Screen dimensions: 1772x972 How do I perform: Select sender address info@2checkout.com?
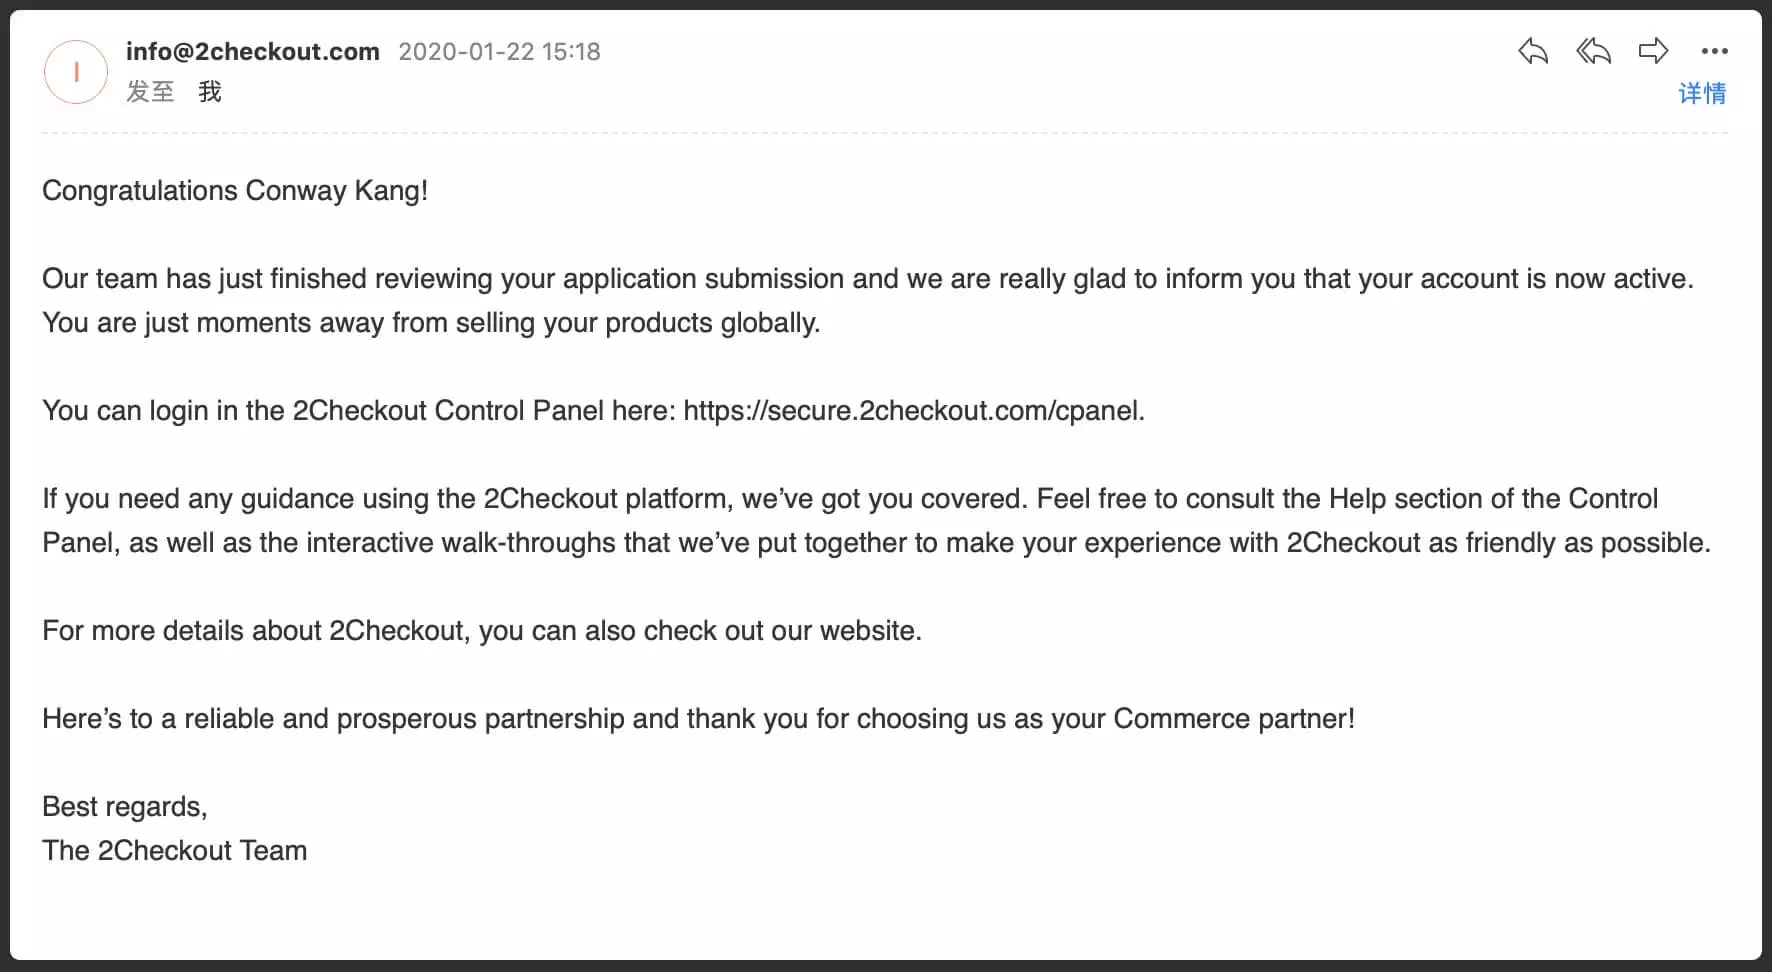click(253, 51)
